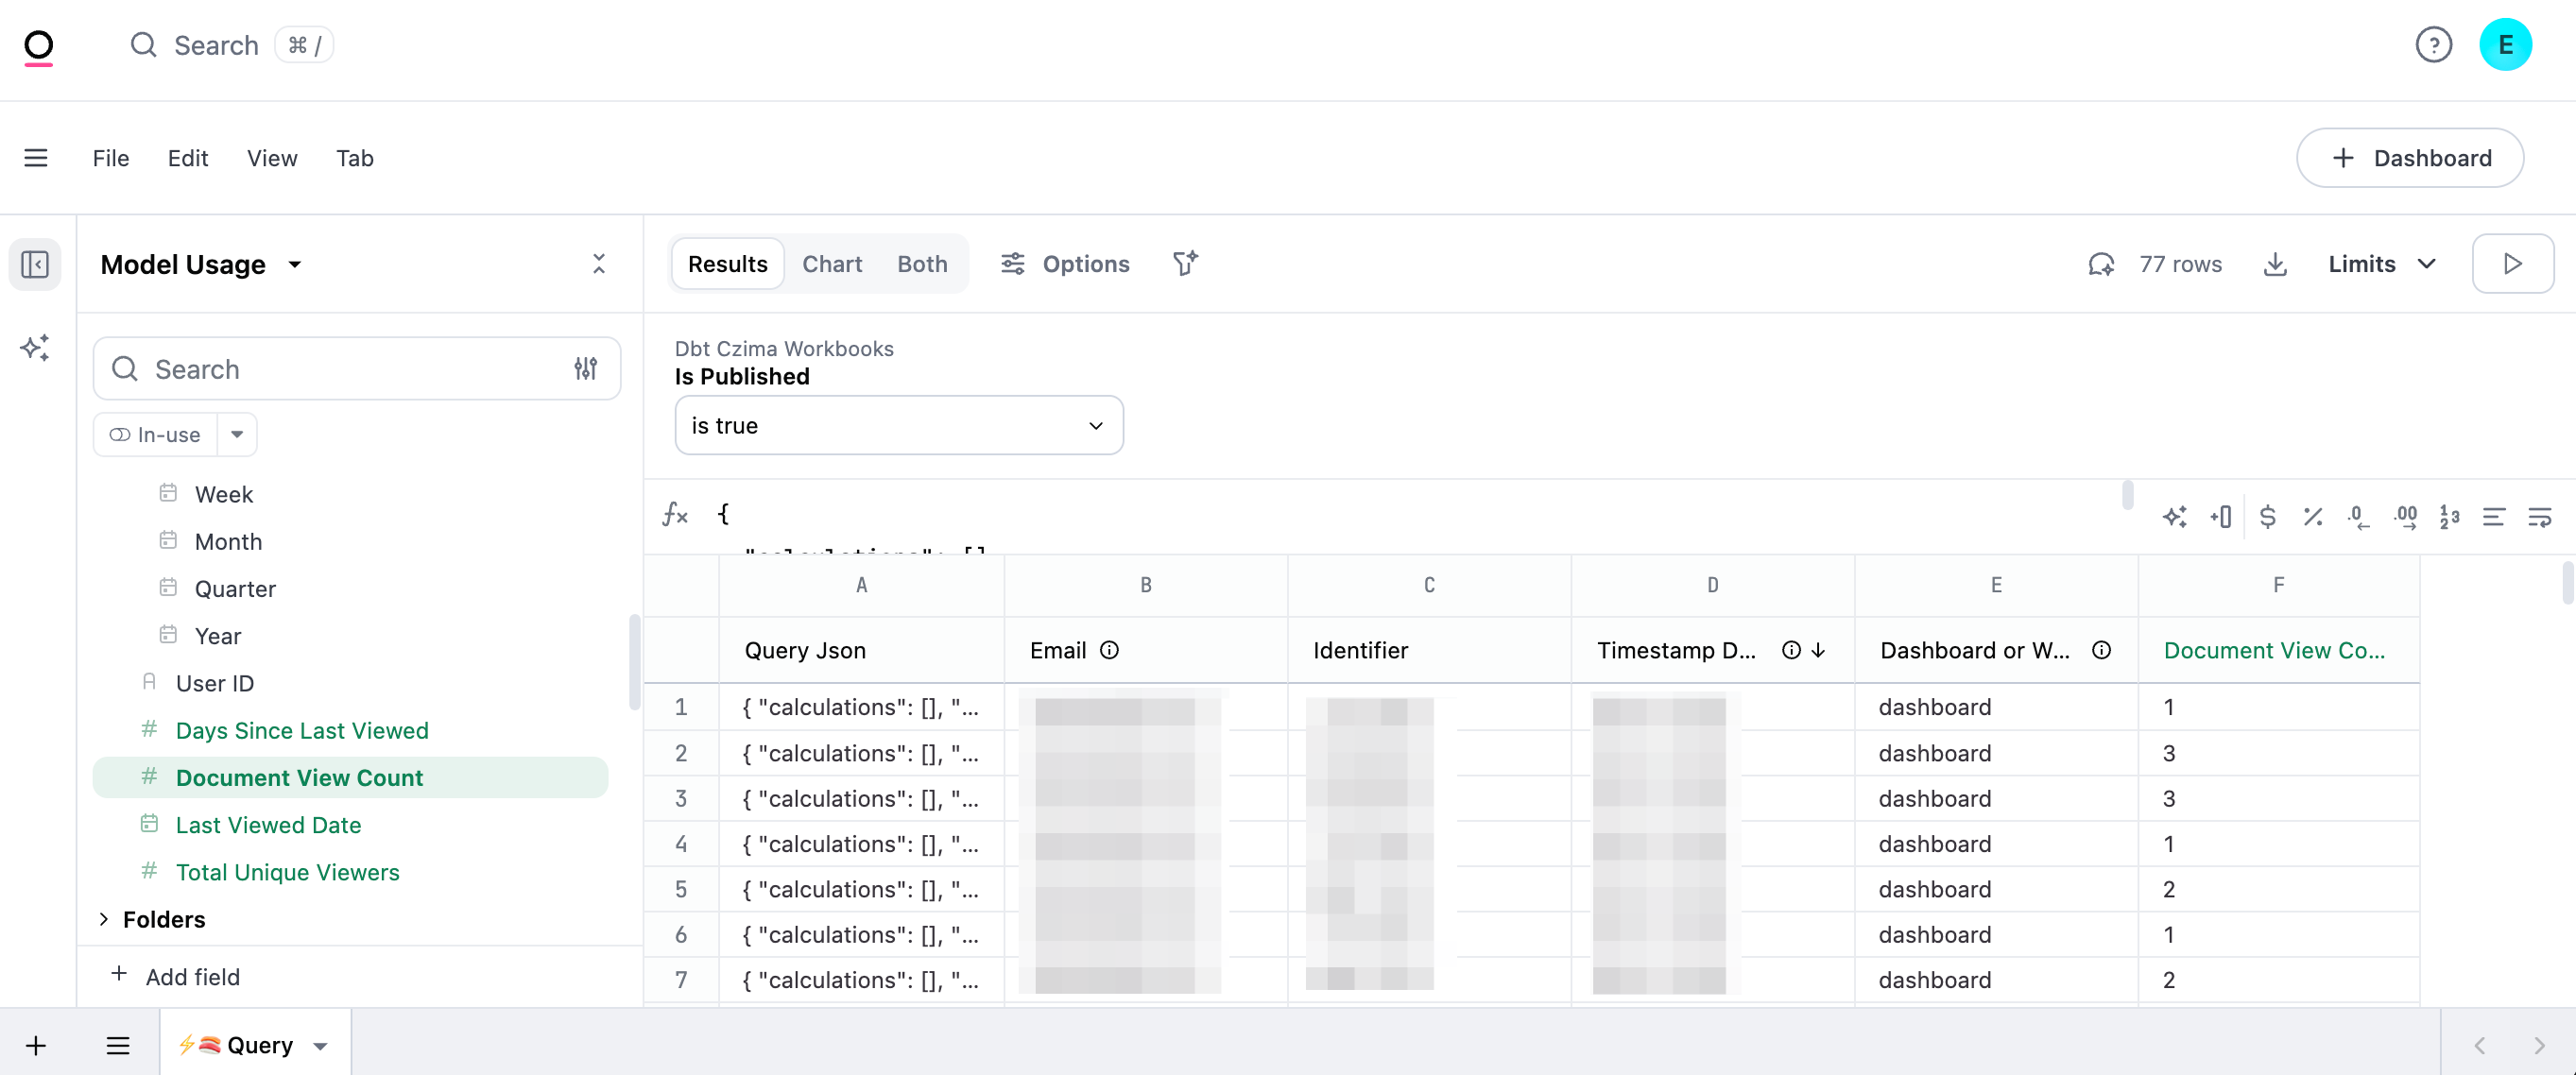This screenshot has height=1075, width=2576.
Task: Click the field search filter settings icon
Action: pos(586,369)
